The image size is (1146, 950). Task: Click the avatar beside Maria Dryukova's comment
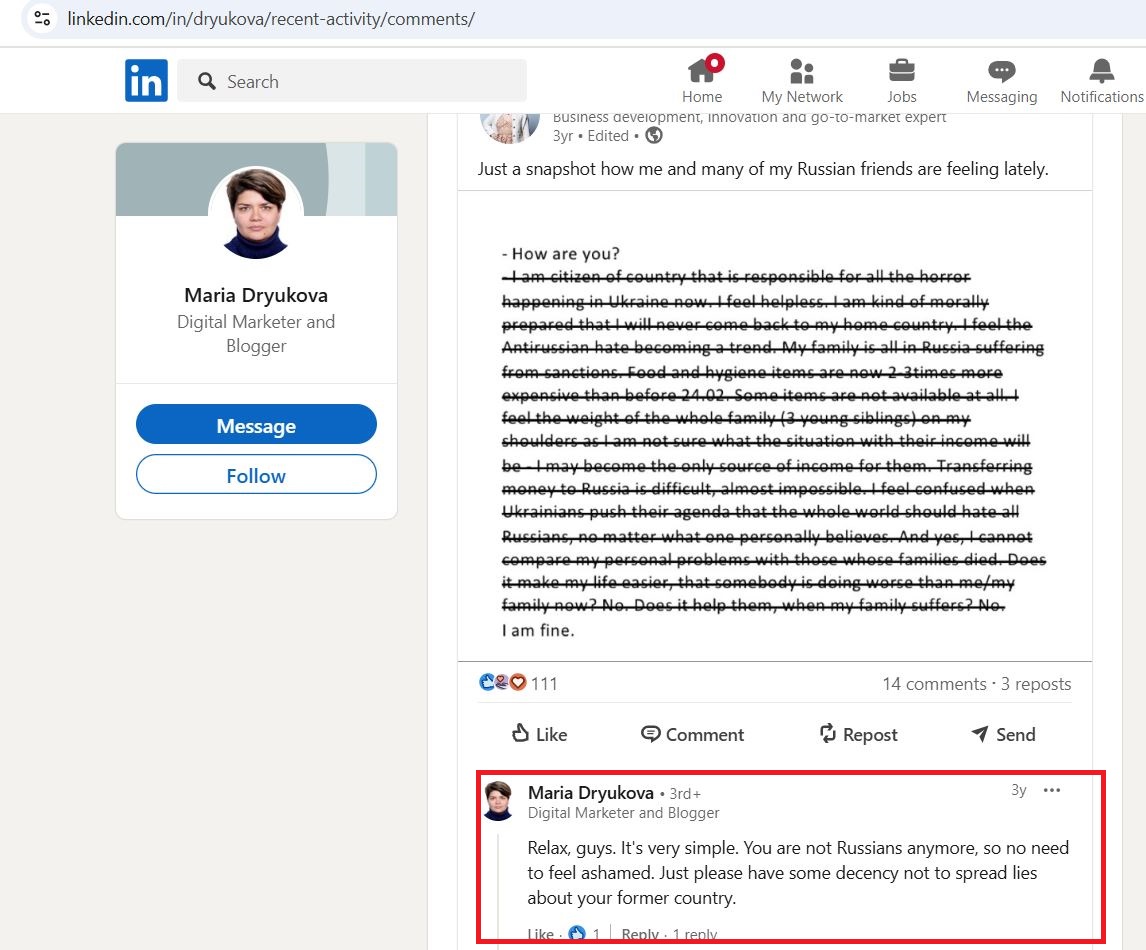coord(498,801)
